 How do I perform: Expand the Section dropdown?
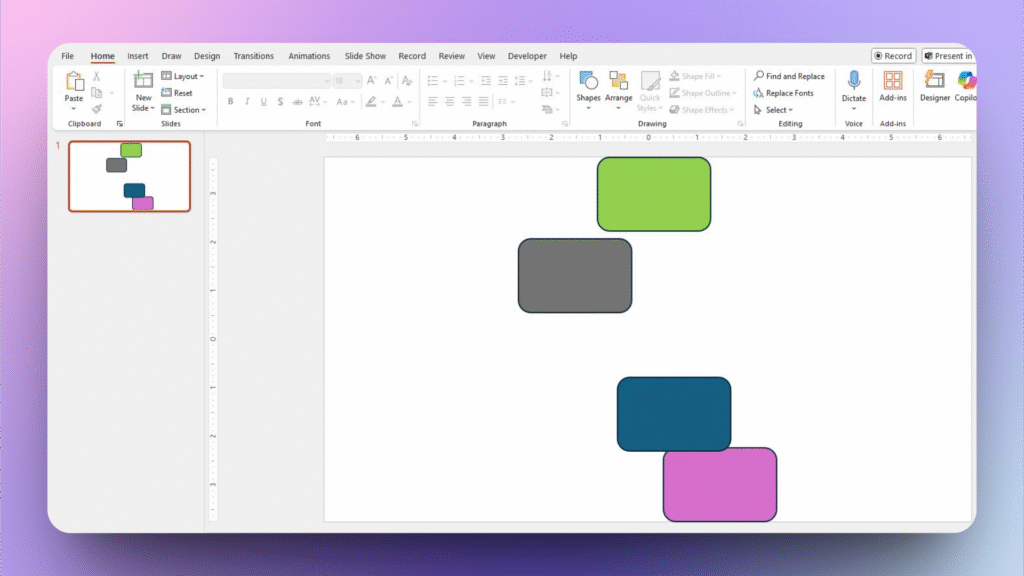[184, 110]
